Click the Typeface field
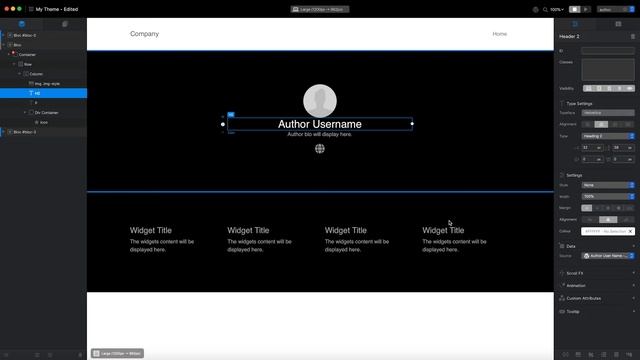640x360 pixels. point(608,113)
